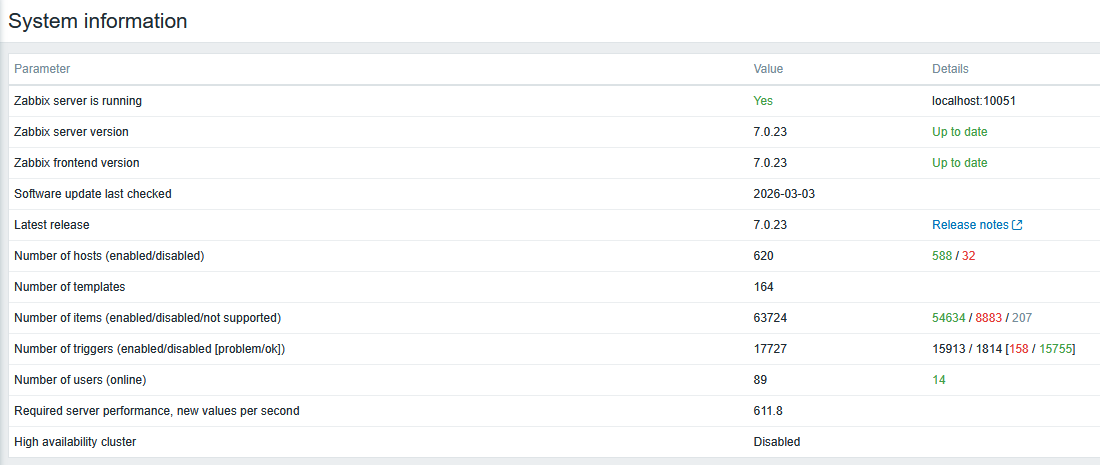
Task: Click the Value column header
Action: [x=768, y=69]
